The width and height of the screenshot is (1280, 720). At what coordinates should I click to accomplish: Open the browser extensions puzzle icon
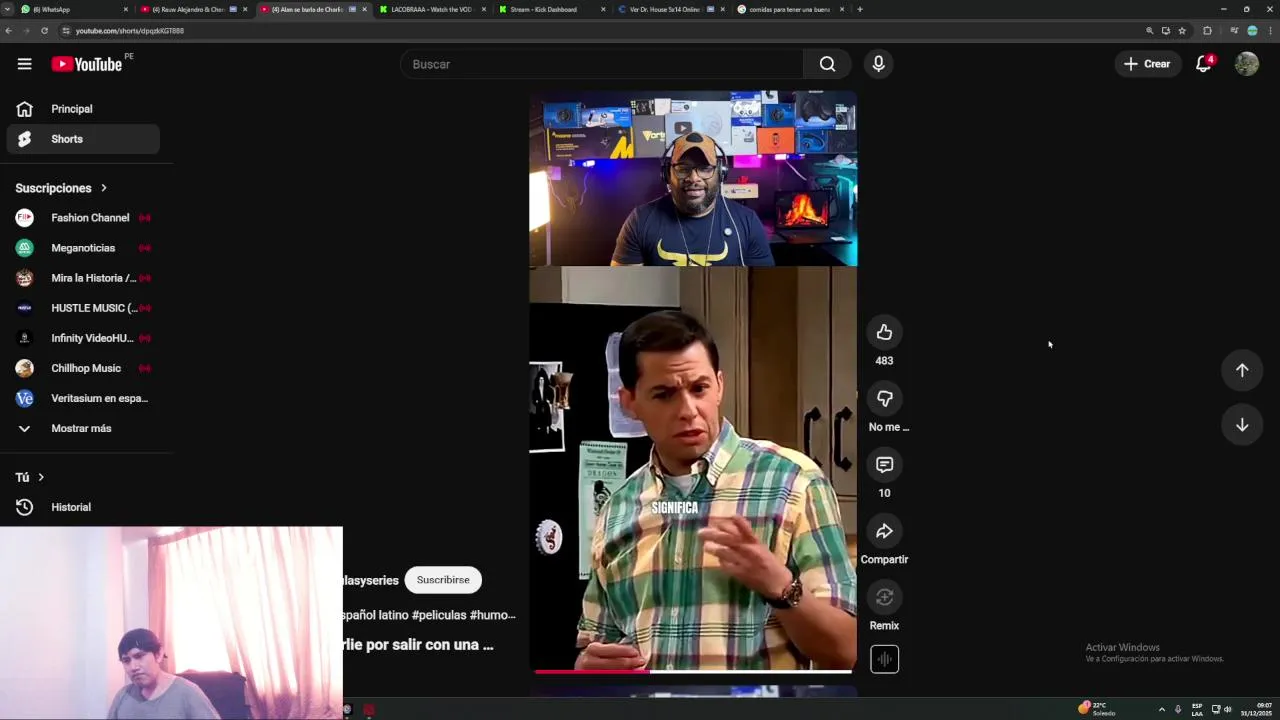pos(1207,31)
